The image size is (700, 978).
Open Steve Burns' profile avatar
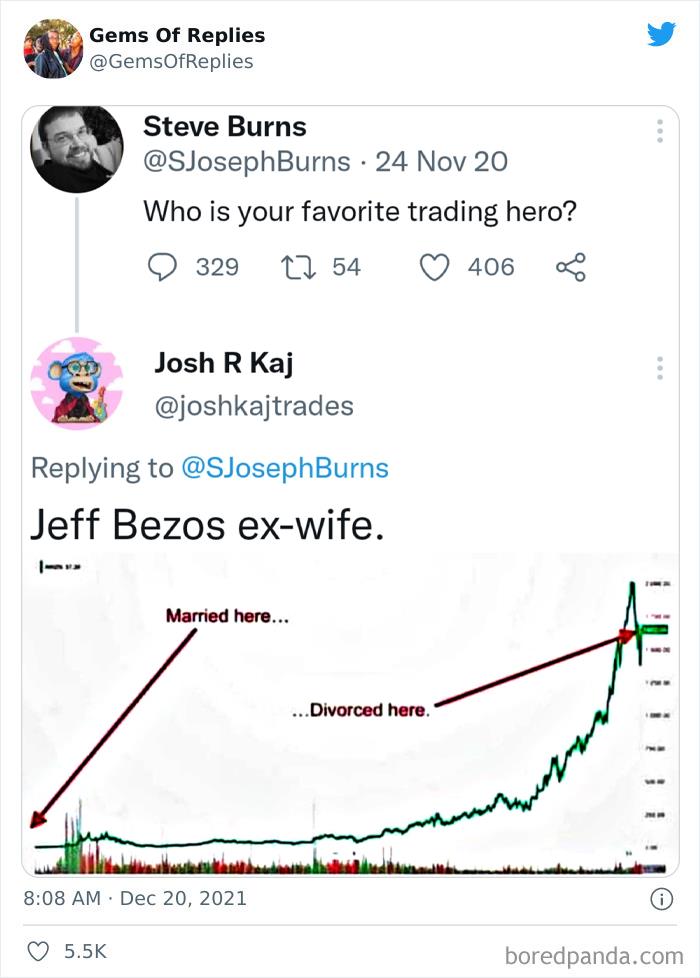[x=76, y=150]
